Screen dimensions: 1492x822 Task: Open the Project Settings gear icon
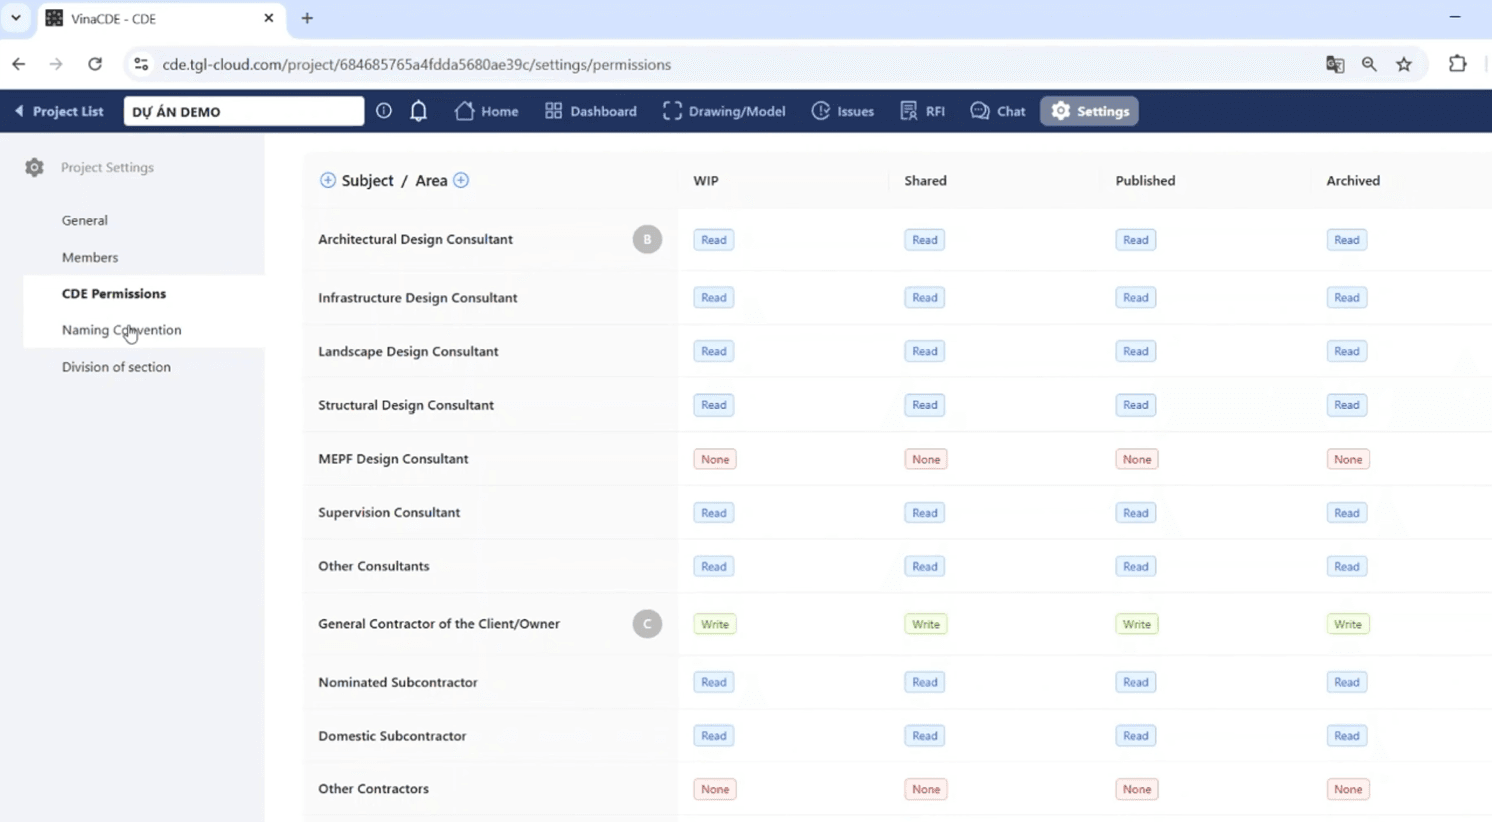coord(34,167)
